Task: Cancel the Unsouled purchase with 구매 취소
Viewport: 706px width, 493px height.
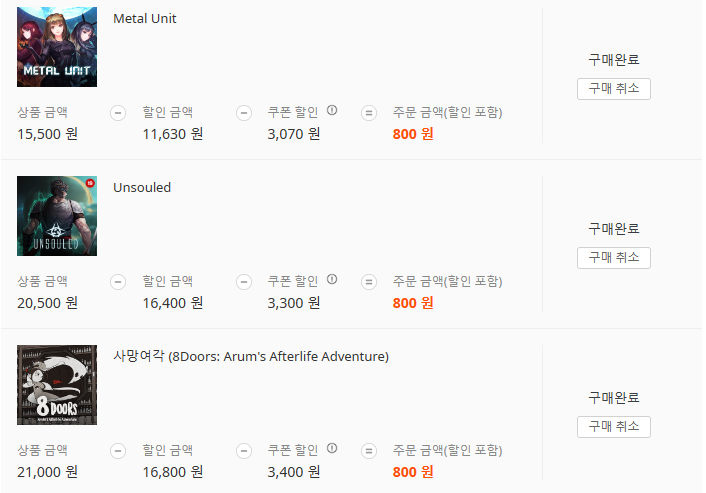Action: [x=613, y=258]
